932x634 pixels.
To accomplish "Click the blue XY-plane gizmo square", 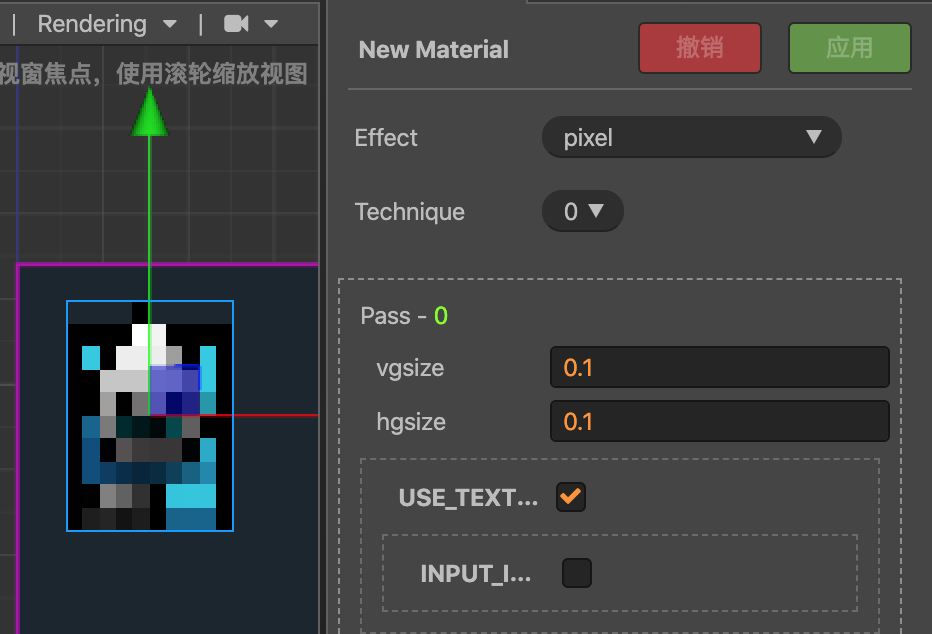I will coord(174,390).
